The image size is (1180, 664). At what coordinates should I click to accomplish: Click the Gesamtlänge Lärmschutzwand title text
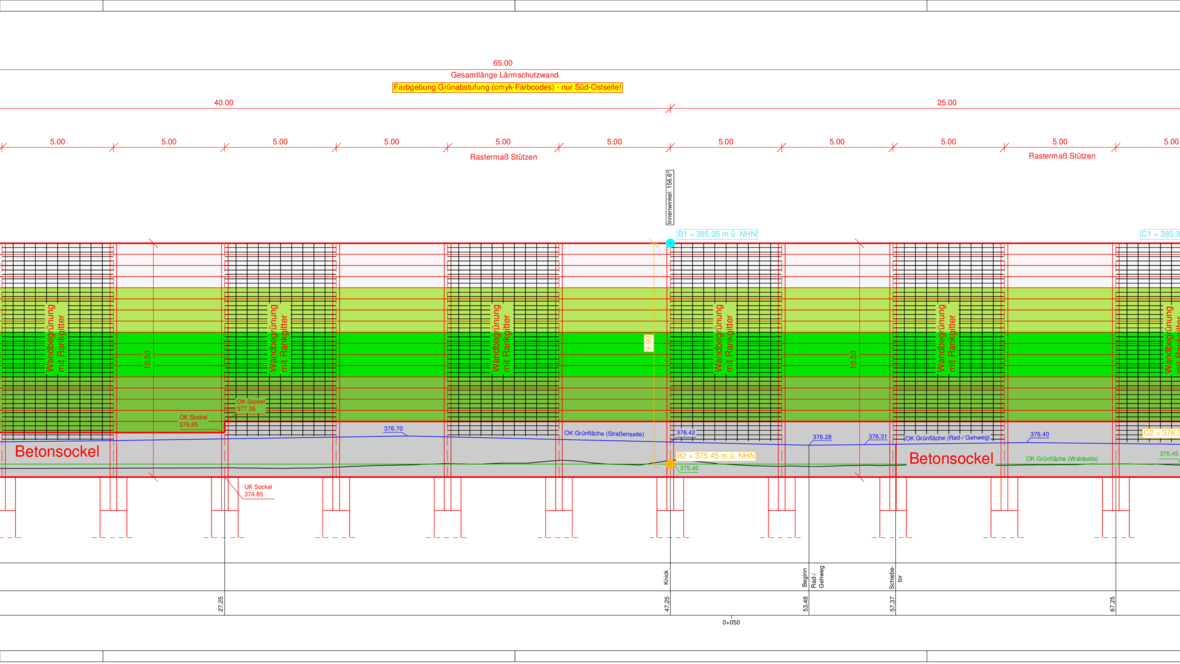(504, 75)
